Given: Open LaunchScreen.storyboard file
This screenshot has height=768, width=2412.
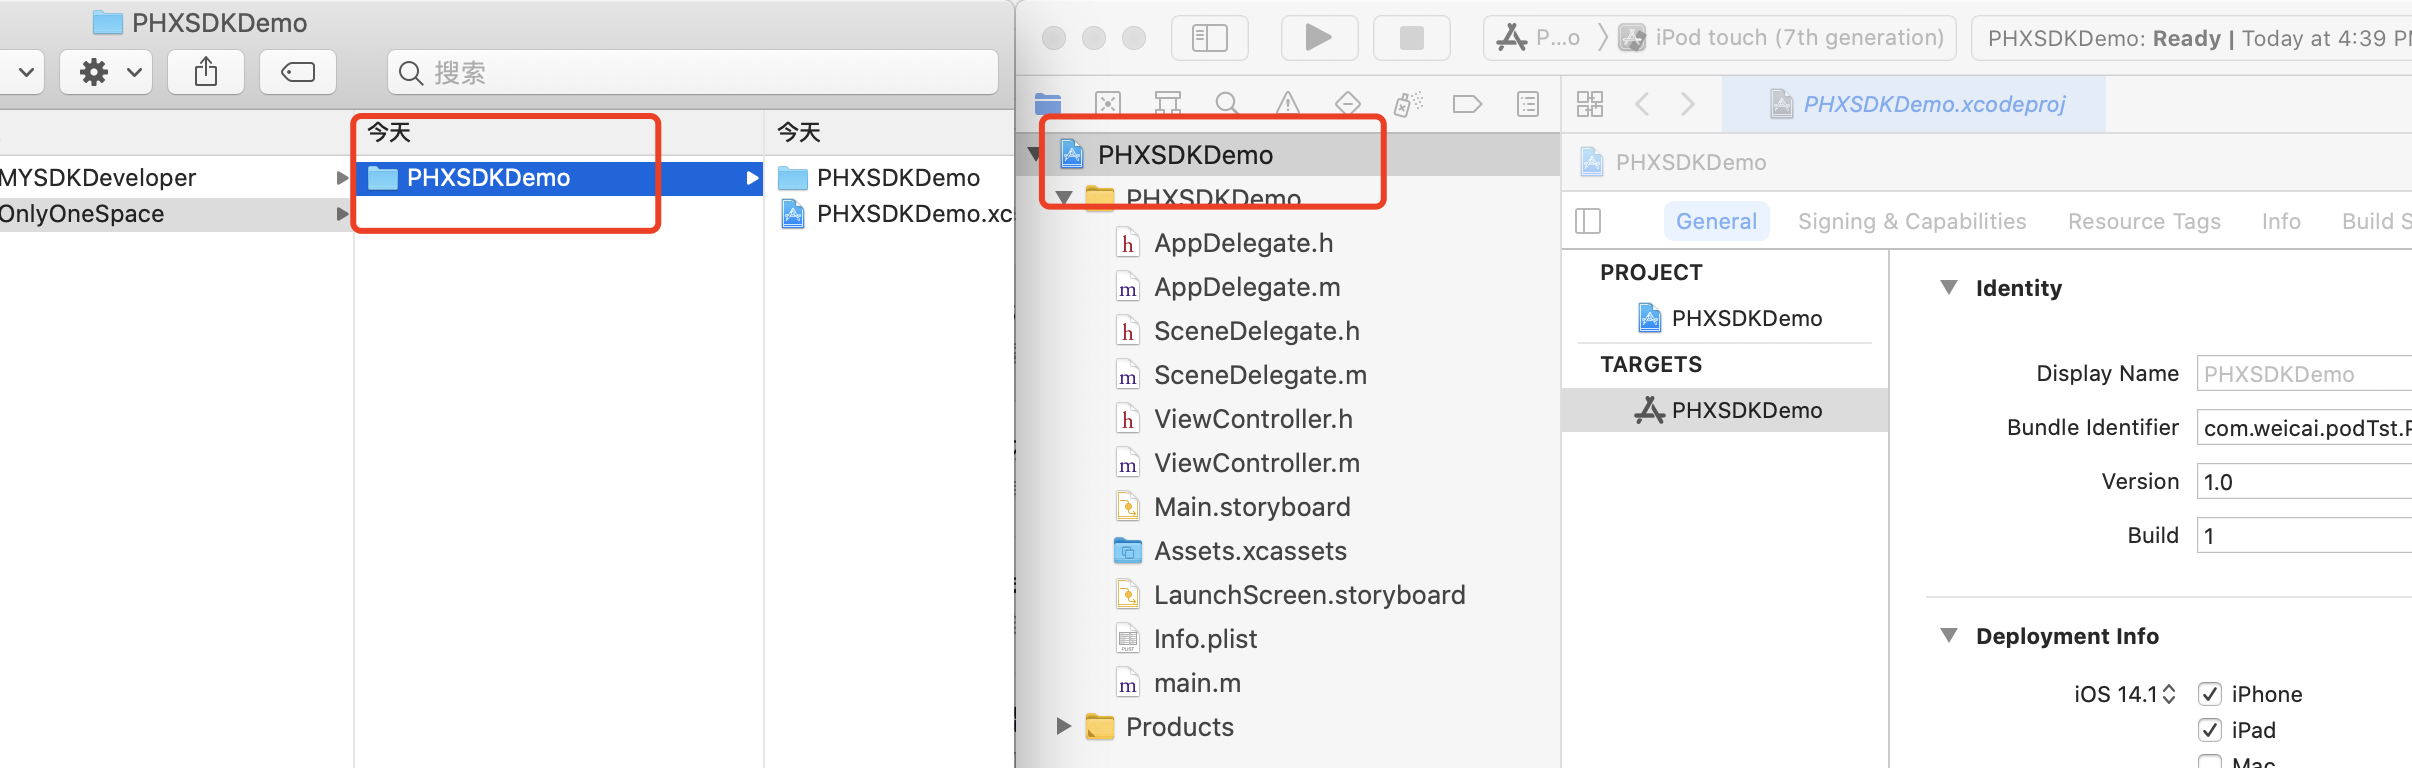Looking at the screenshot, I should point(1309,595).
